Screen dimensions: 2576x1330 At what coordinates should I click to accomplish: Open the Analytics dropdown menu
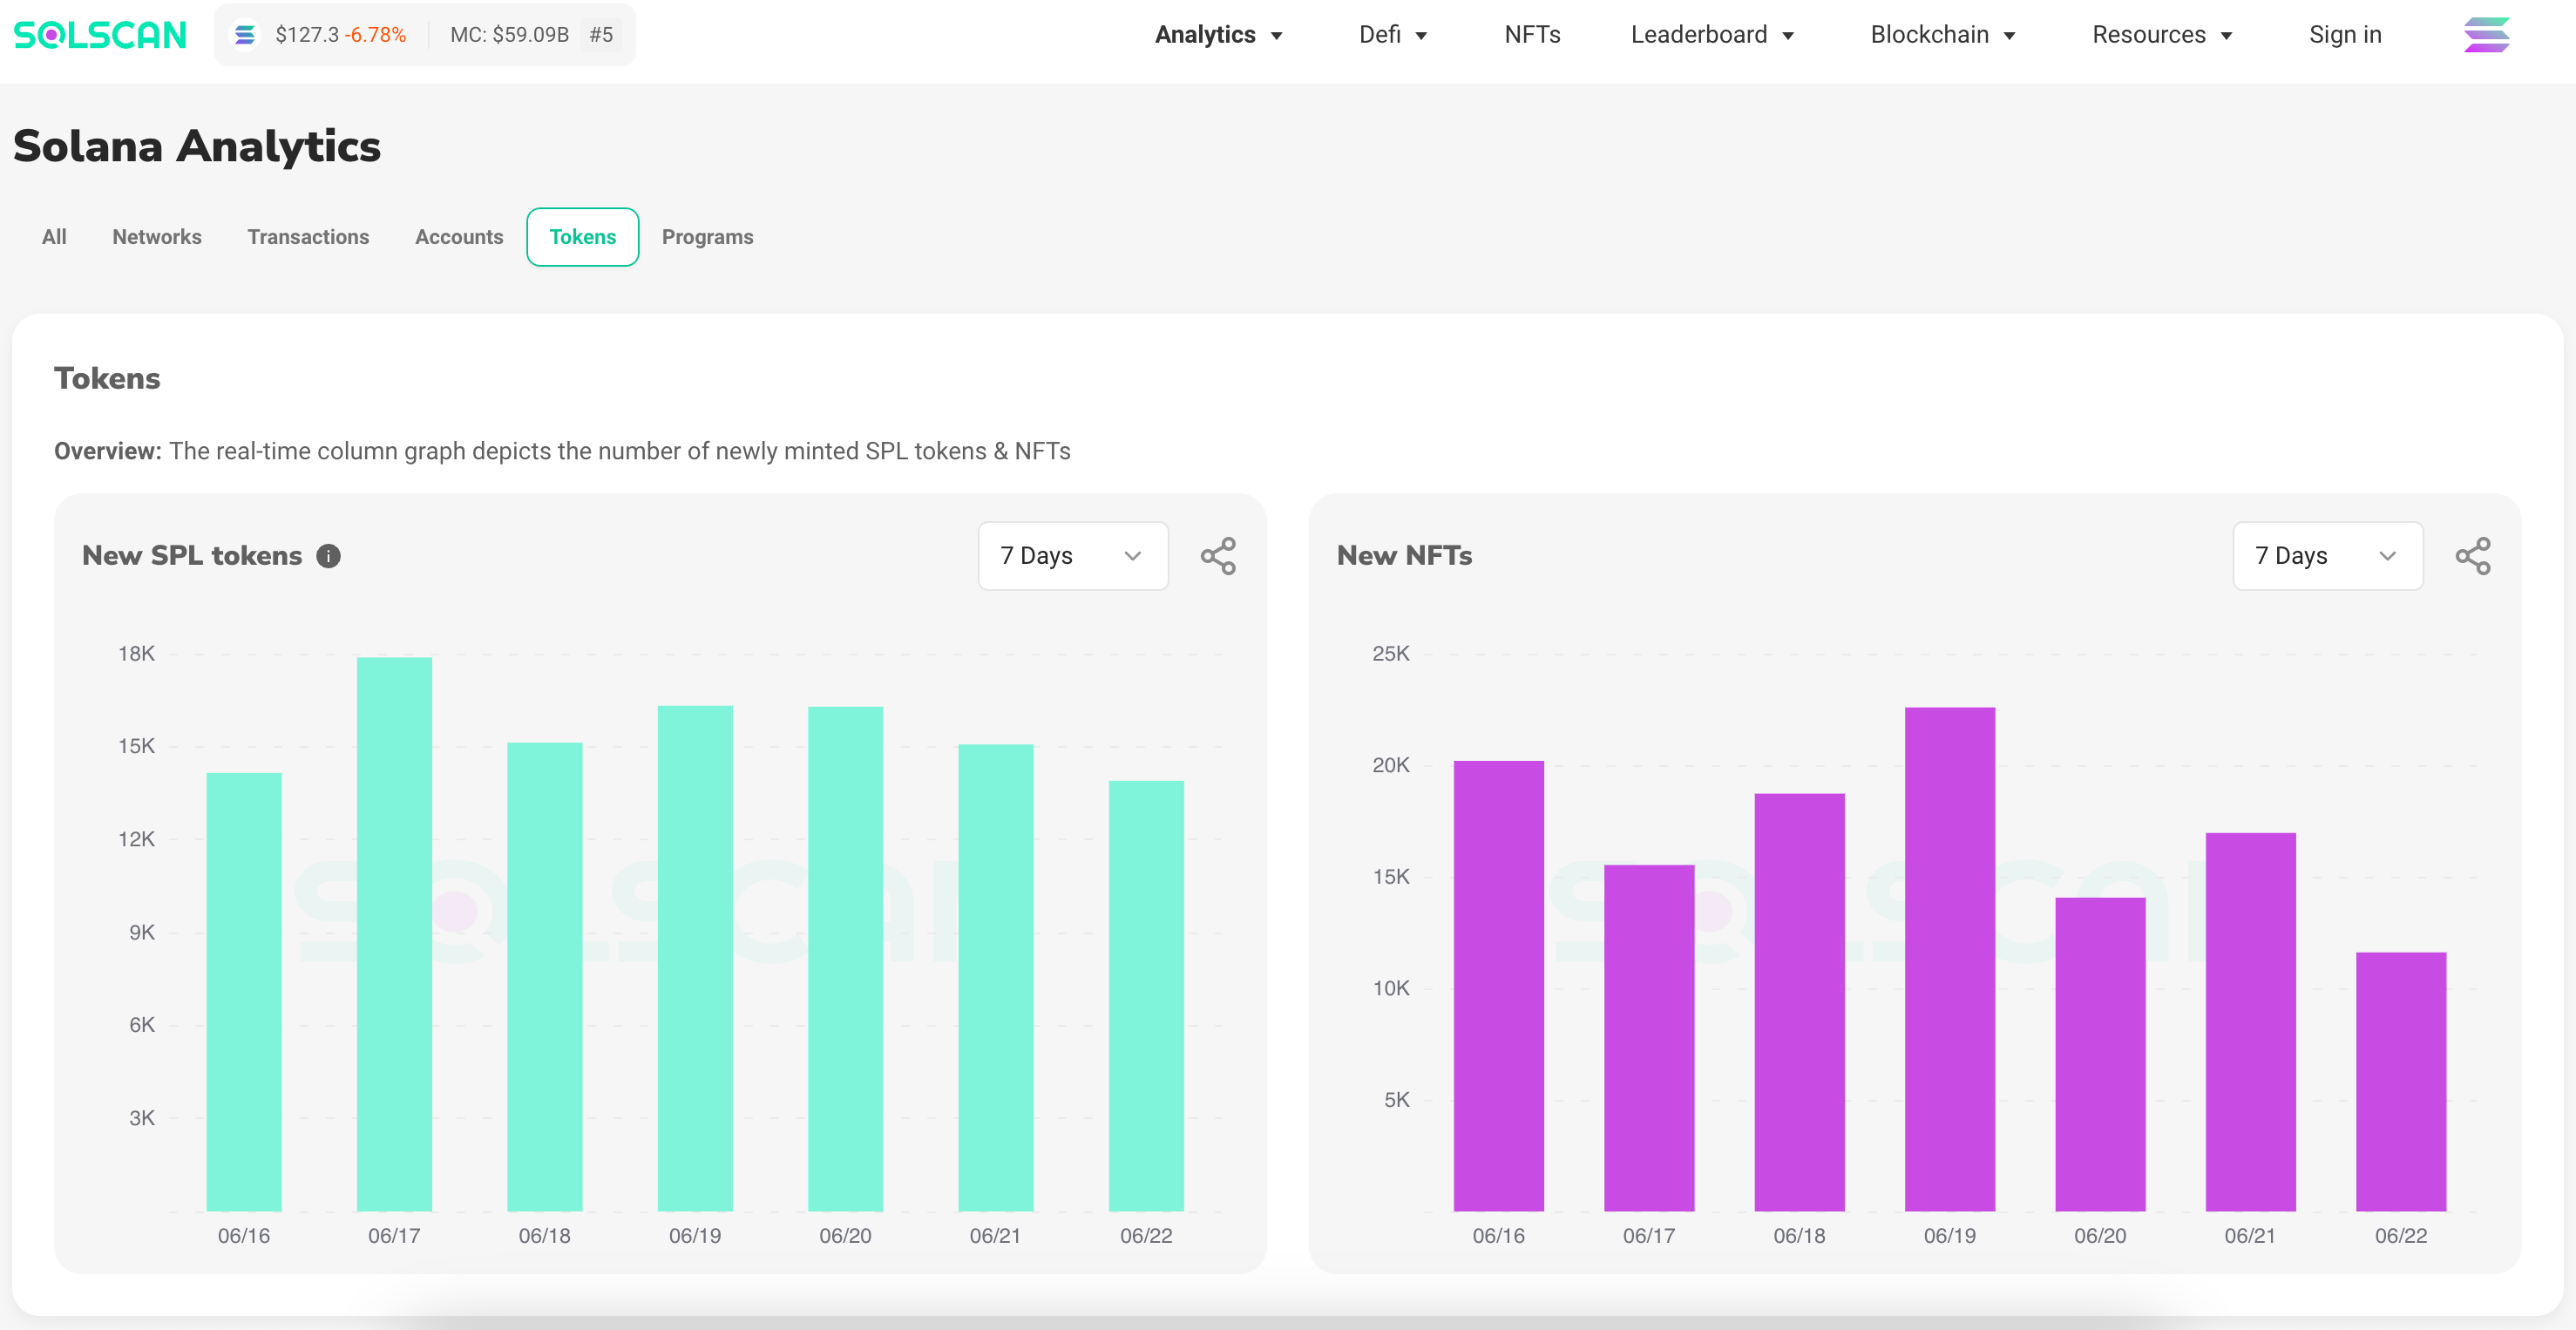[1219, 35]
